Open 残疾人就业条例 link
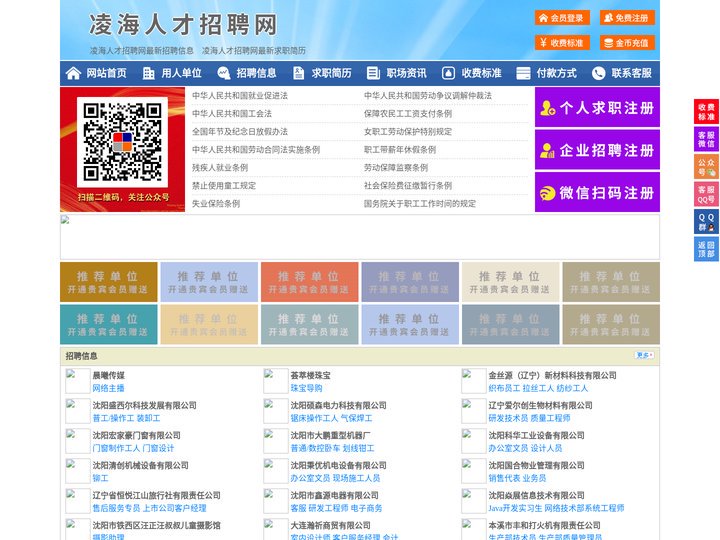This screenshot has height=540, width=720. pos(220,168)
